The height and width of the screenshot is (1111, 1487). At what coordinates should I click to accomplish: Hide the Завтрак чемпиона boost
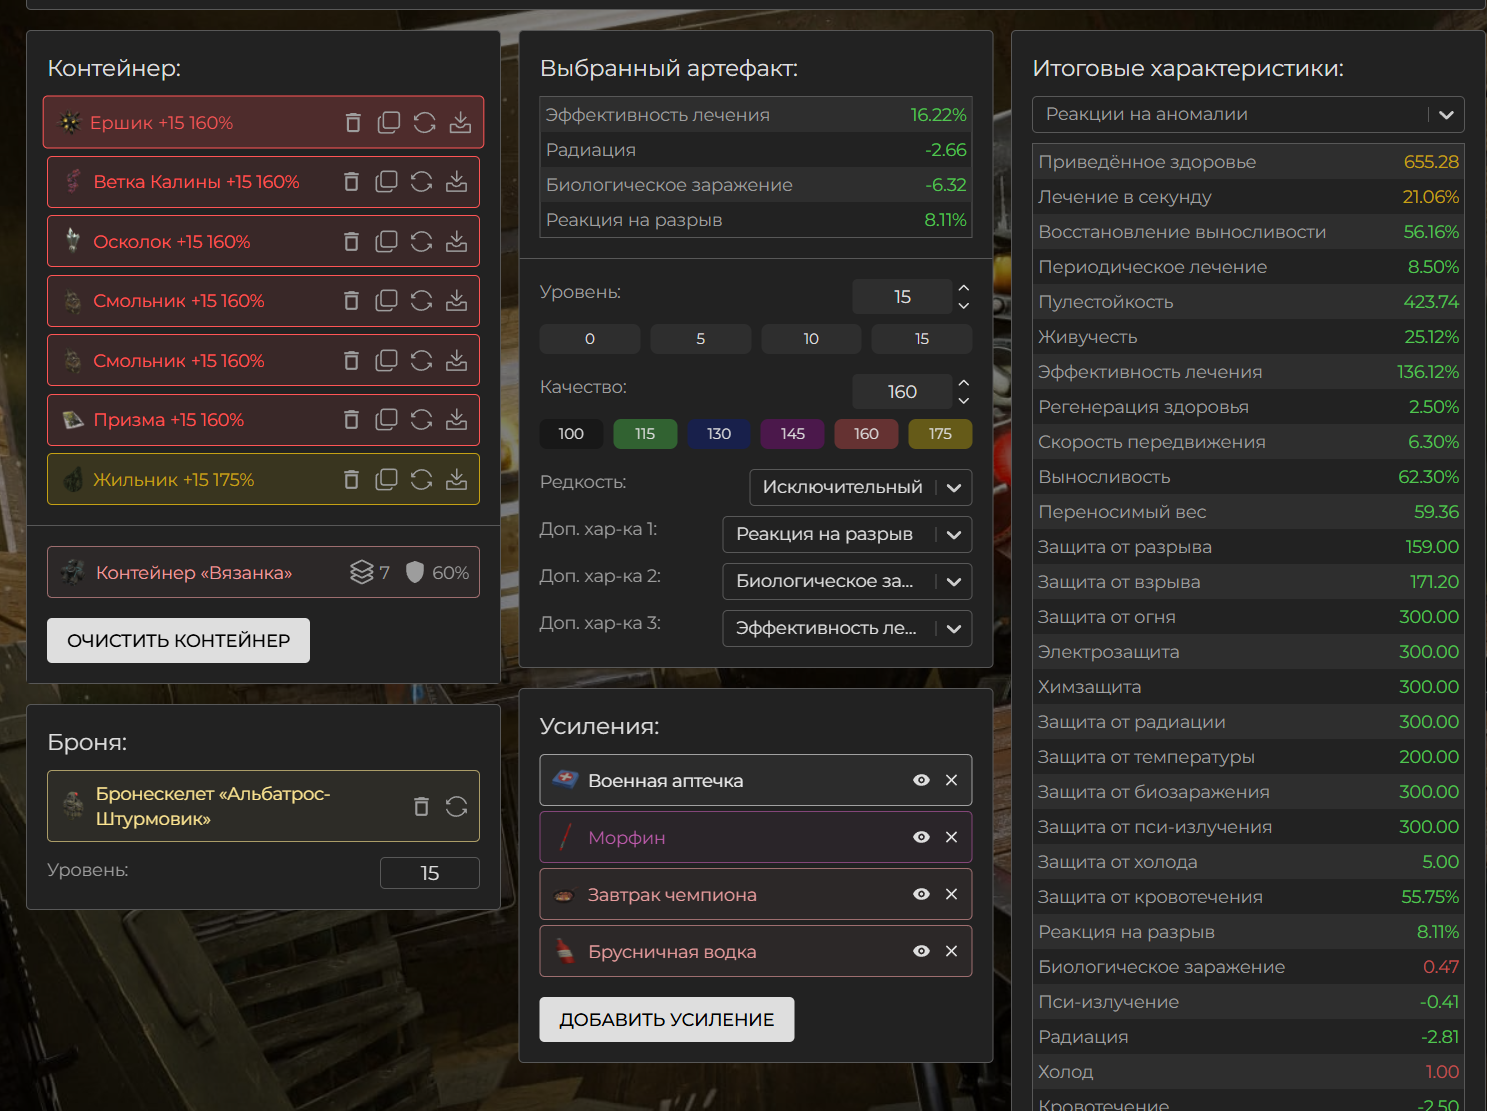(x=921, y=894)
